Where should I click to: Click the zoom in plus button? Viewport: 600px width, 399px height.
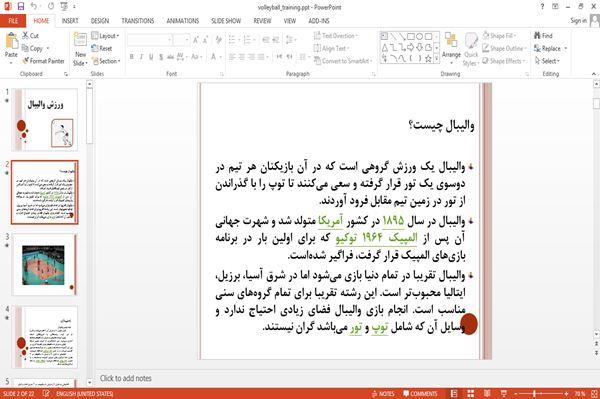[x=566, y=394]
